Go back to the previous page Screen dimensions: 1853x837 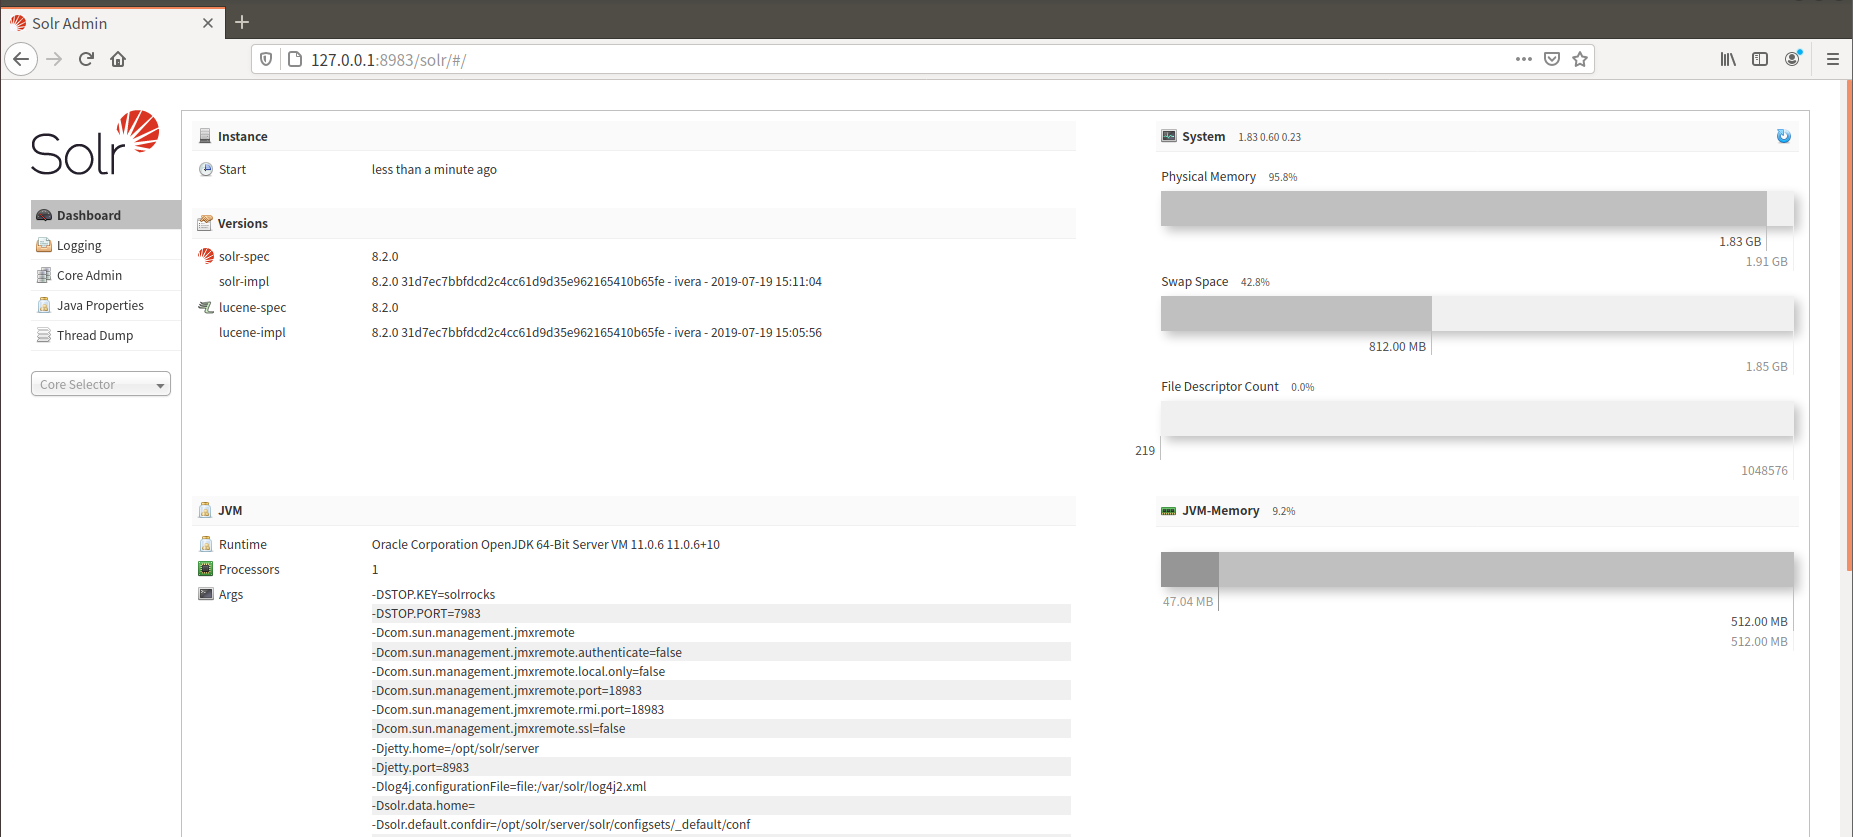[21, 59]
